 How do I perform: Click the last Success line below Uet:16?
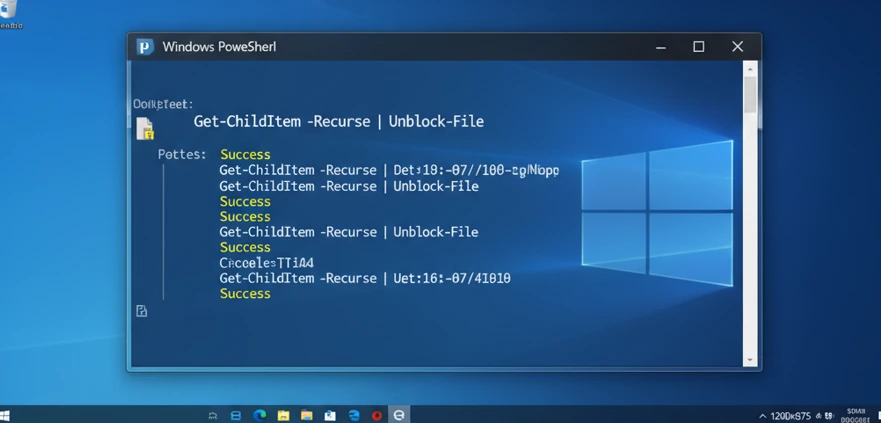[245, 294]
